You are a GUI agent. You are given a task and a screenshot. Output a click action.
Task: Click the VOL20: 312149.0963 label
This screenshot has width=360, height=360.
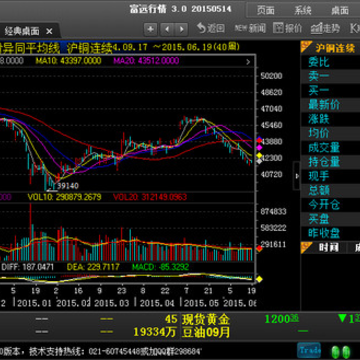(150, 197)
